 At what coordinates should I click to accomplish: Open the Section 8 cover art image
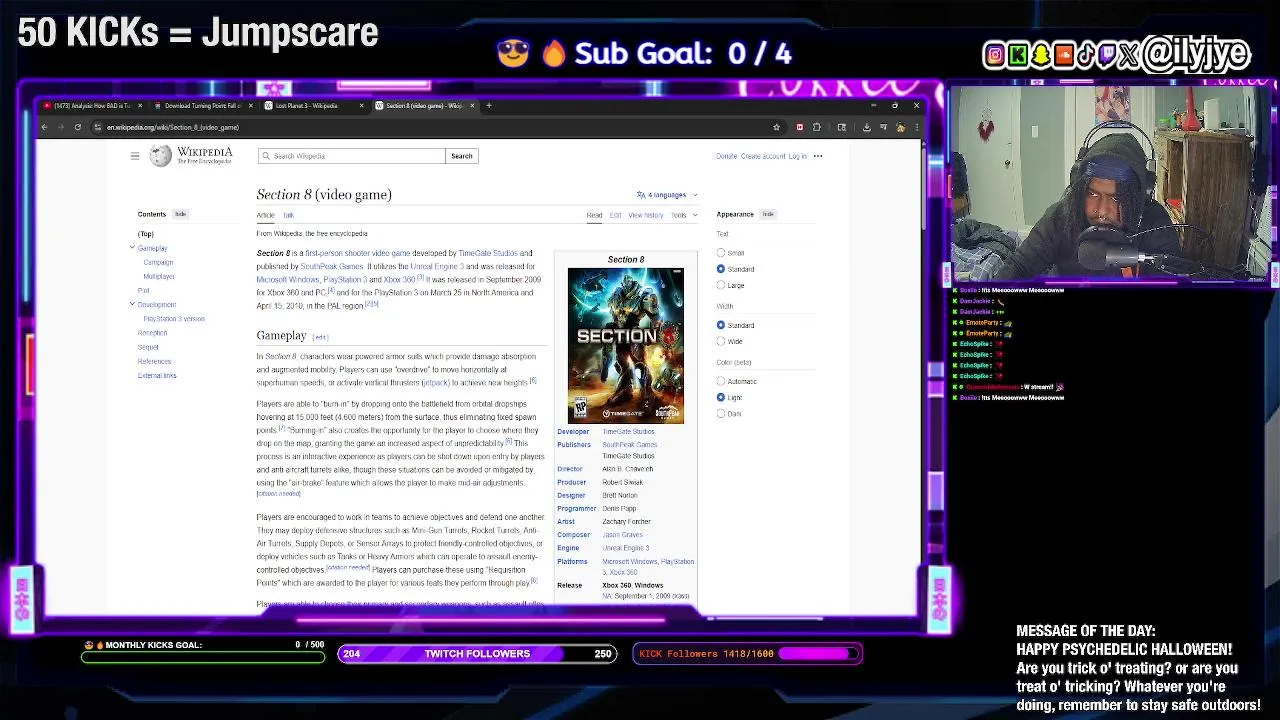(x=626, y=346)
